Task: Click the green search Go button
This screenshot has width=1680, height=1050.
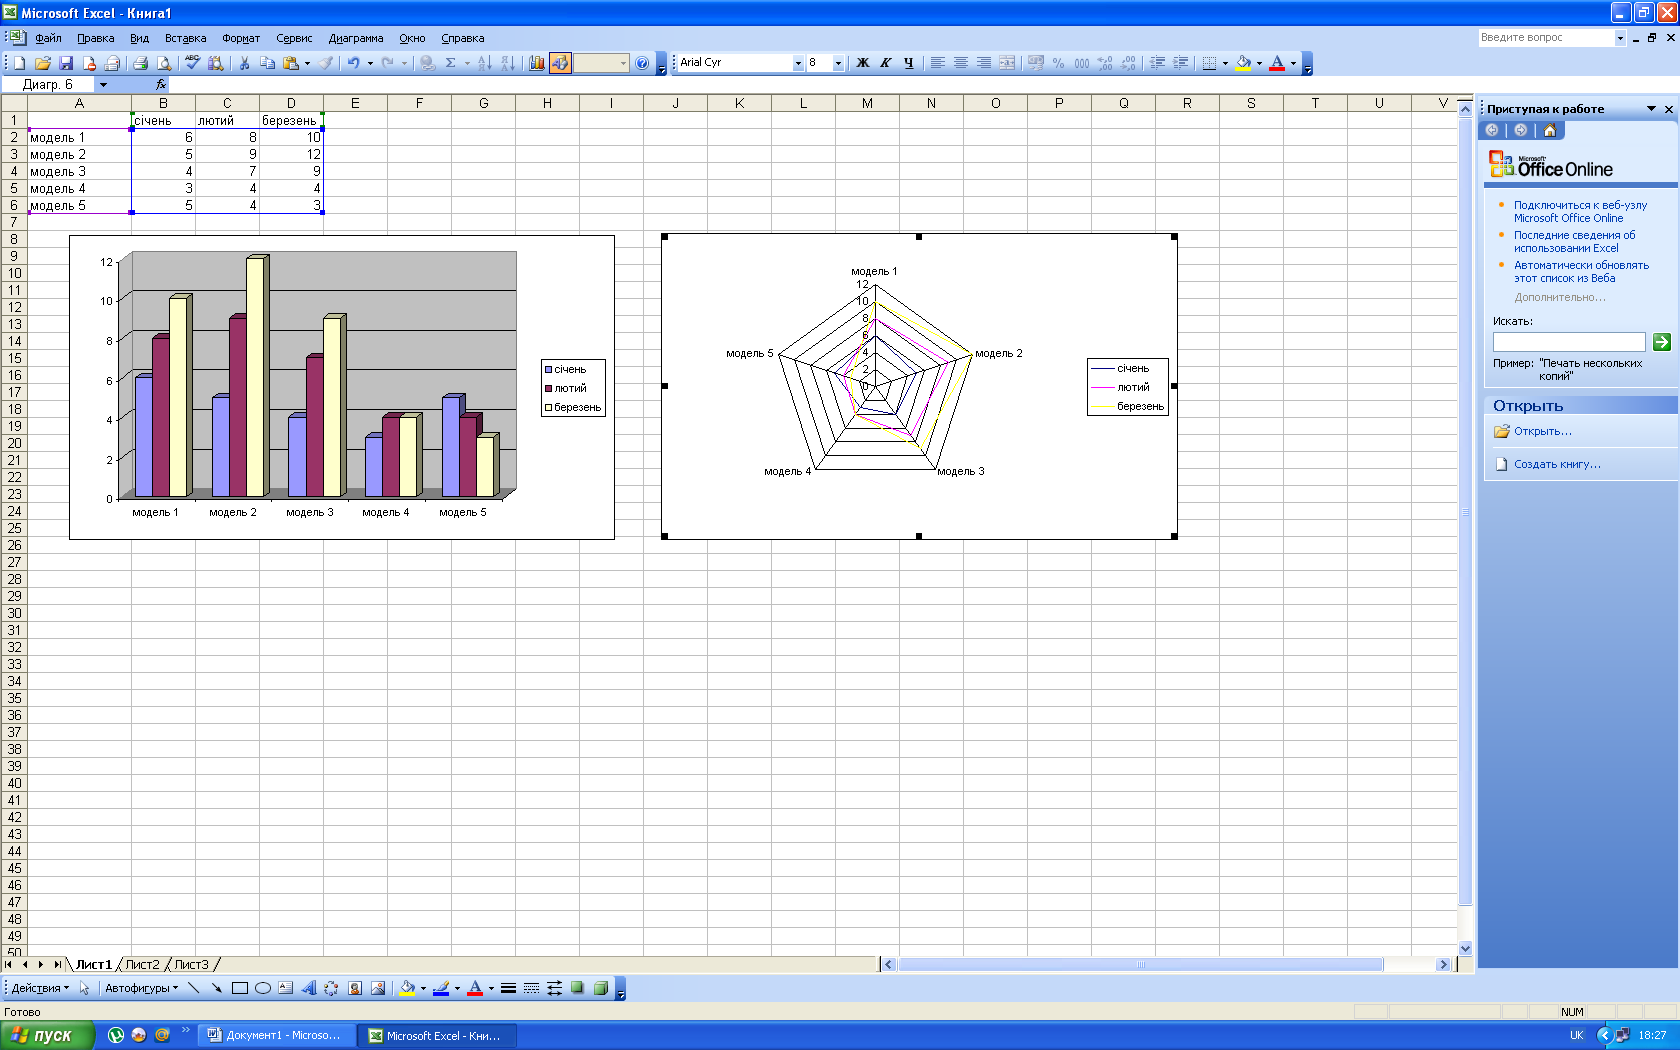Action: pos(1662,342)
